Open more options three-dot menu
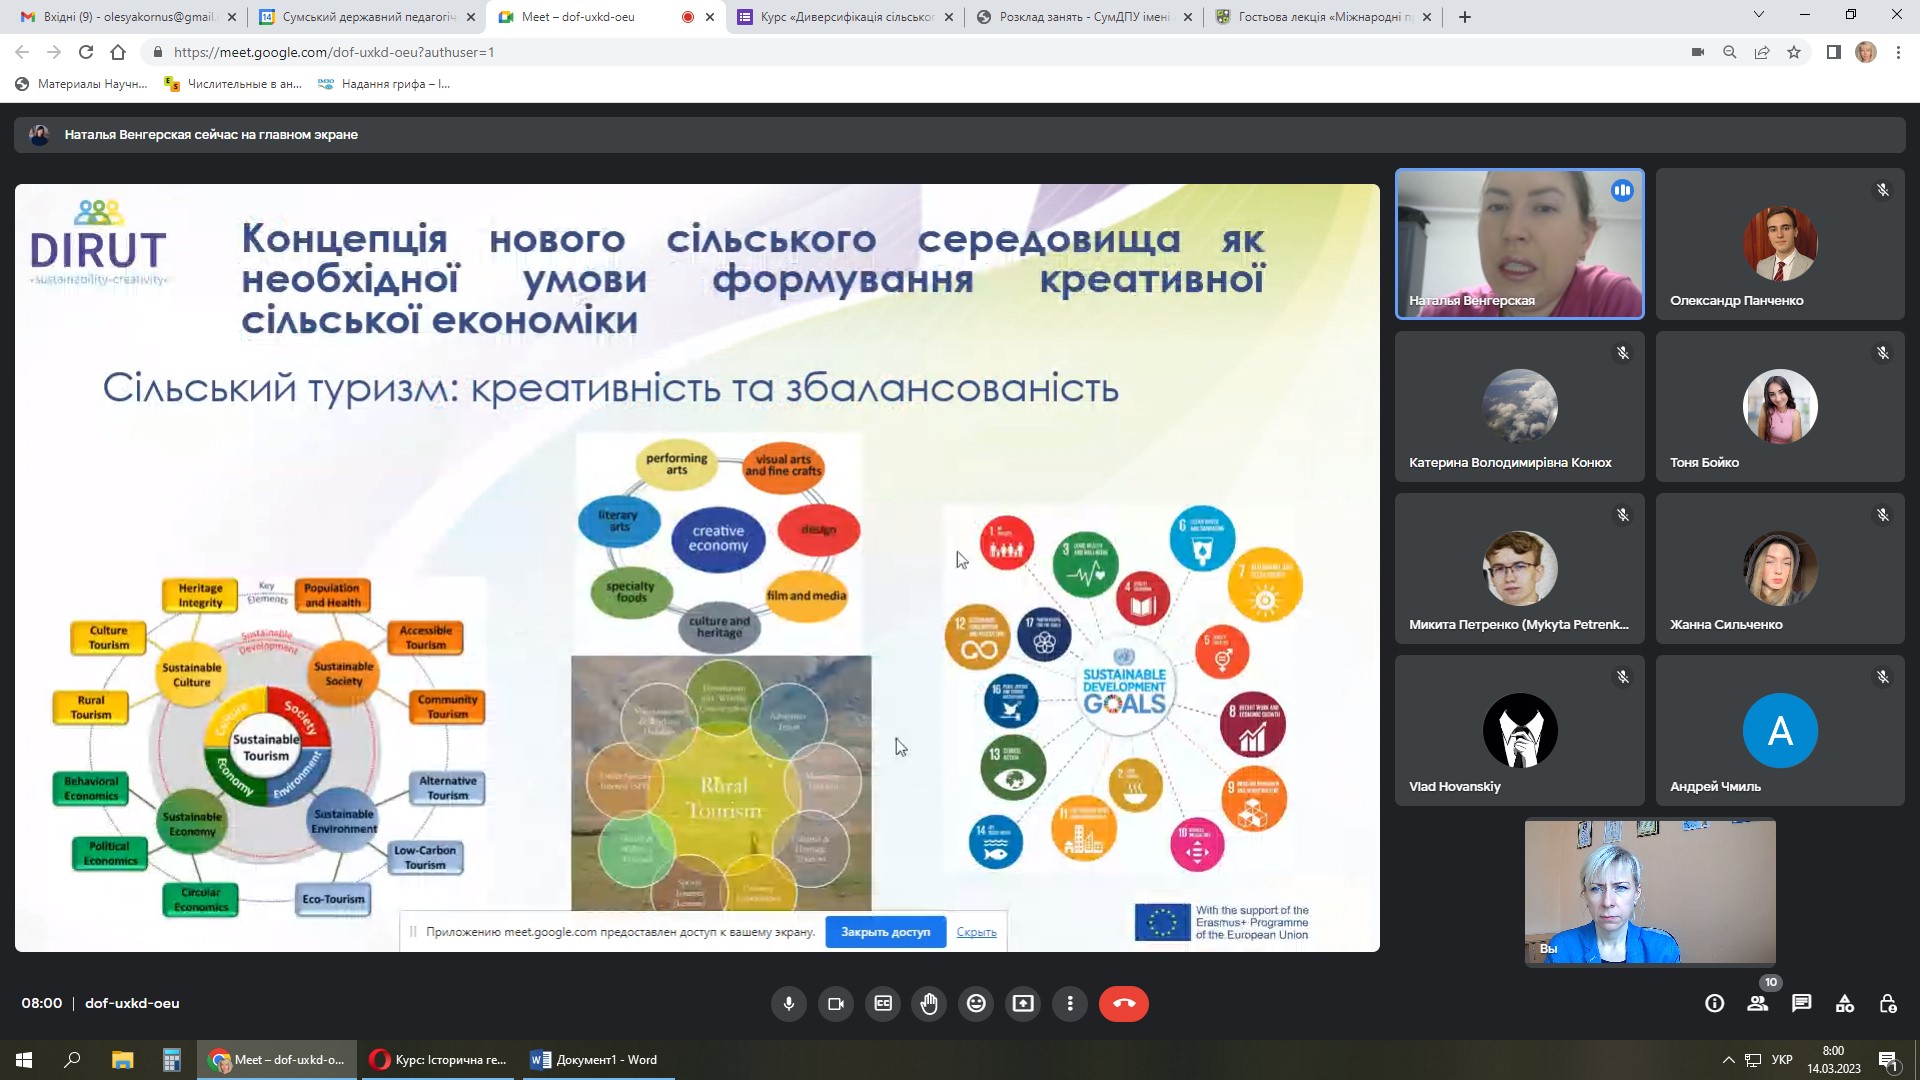Image resolution: width=1920 pixels, height=1080 pixels. click(x=1070, y=1003)
